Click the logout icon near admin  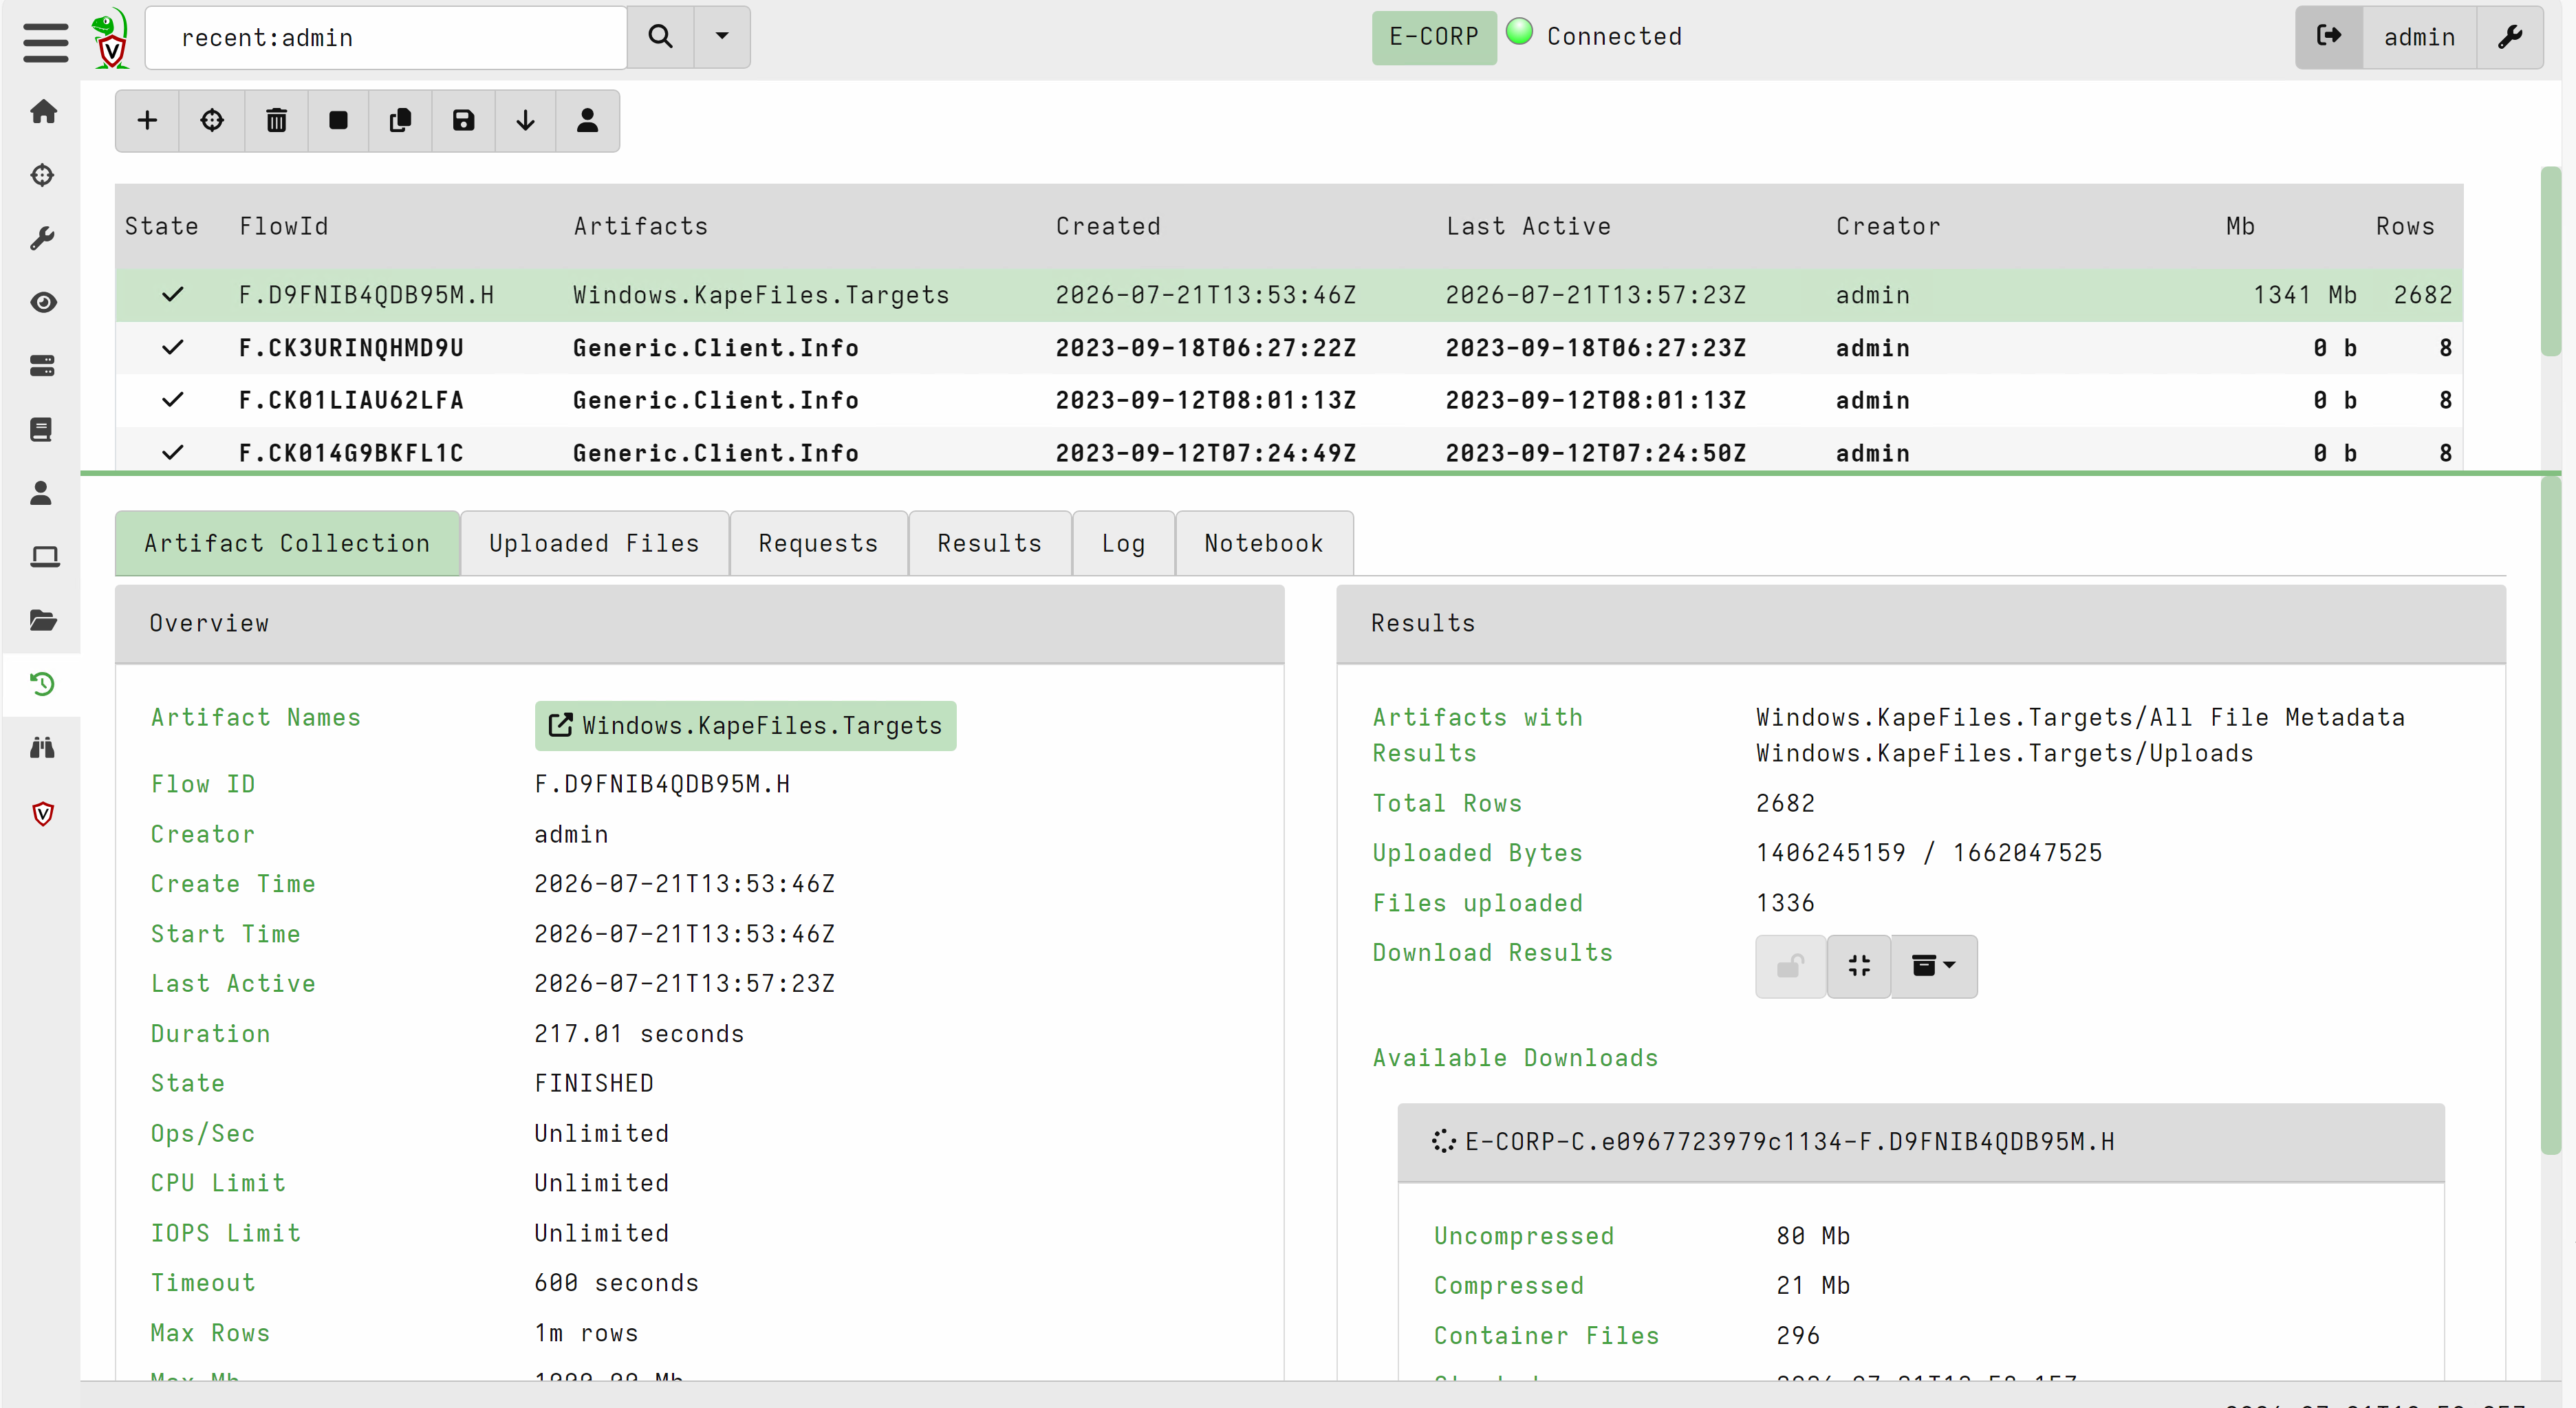coord(2329,37)
